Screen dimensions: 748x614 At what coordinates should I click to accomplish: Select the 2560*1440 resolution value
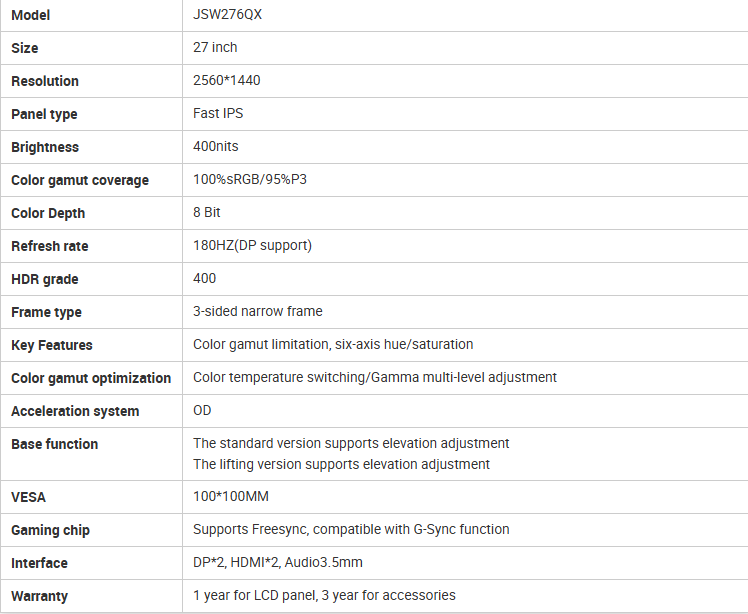click(227, 81)
